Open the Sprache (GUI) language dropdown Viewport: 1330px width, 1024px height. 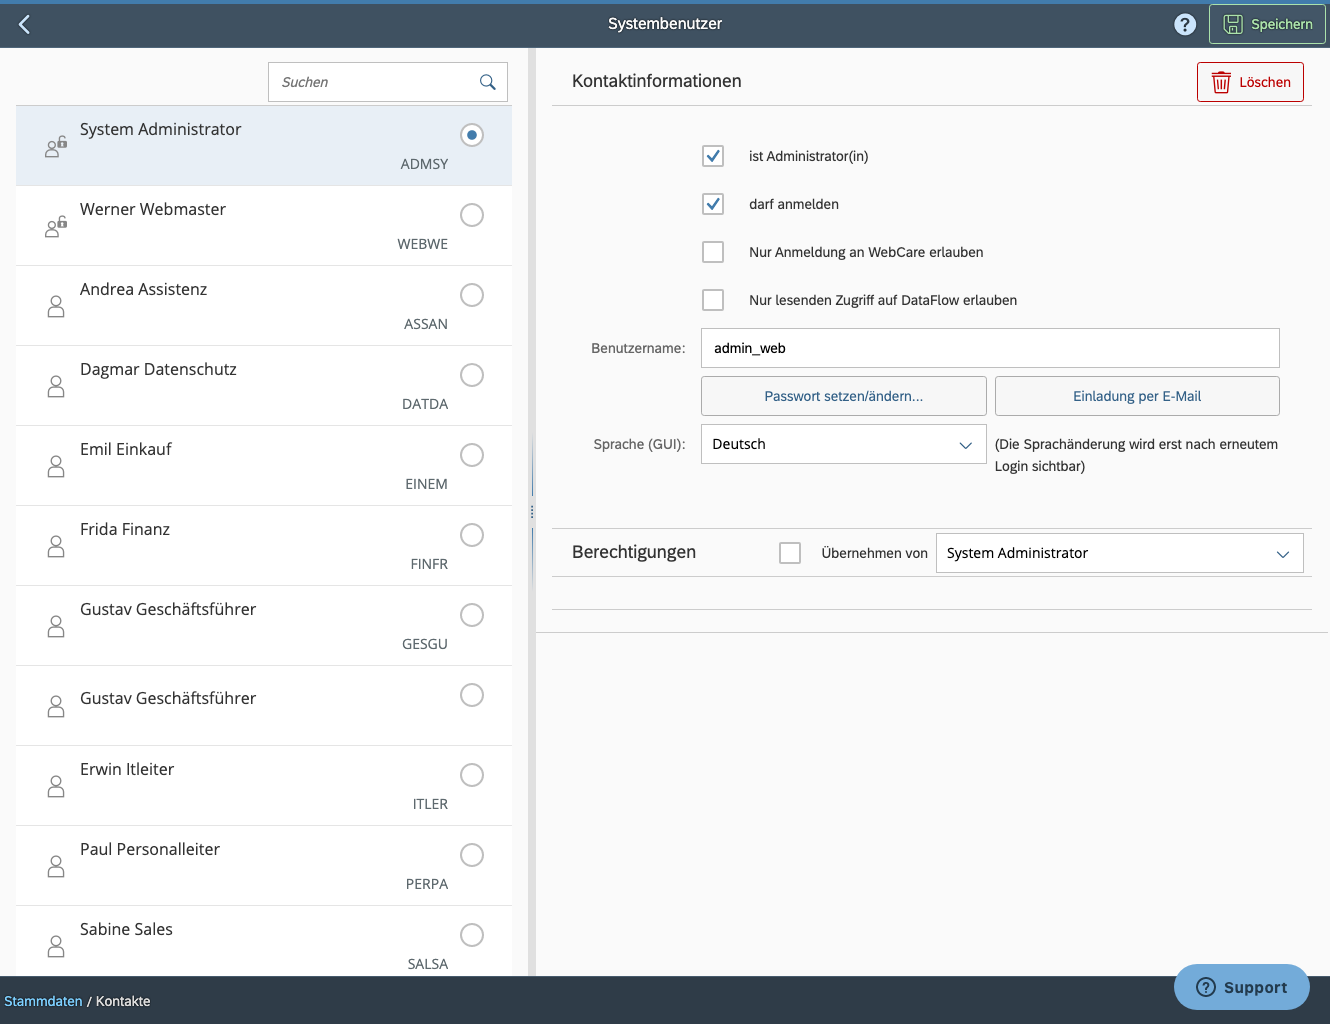coord(966,444)
